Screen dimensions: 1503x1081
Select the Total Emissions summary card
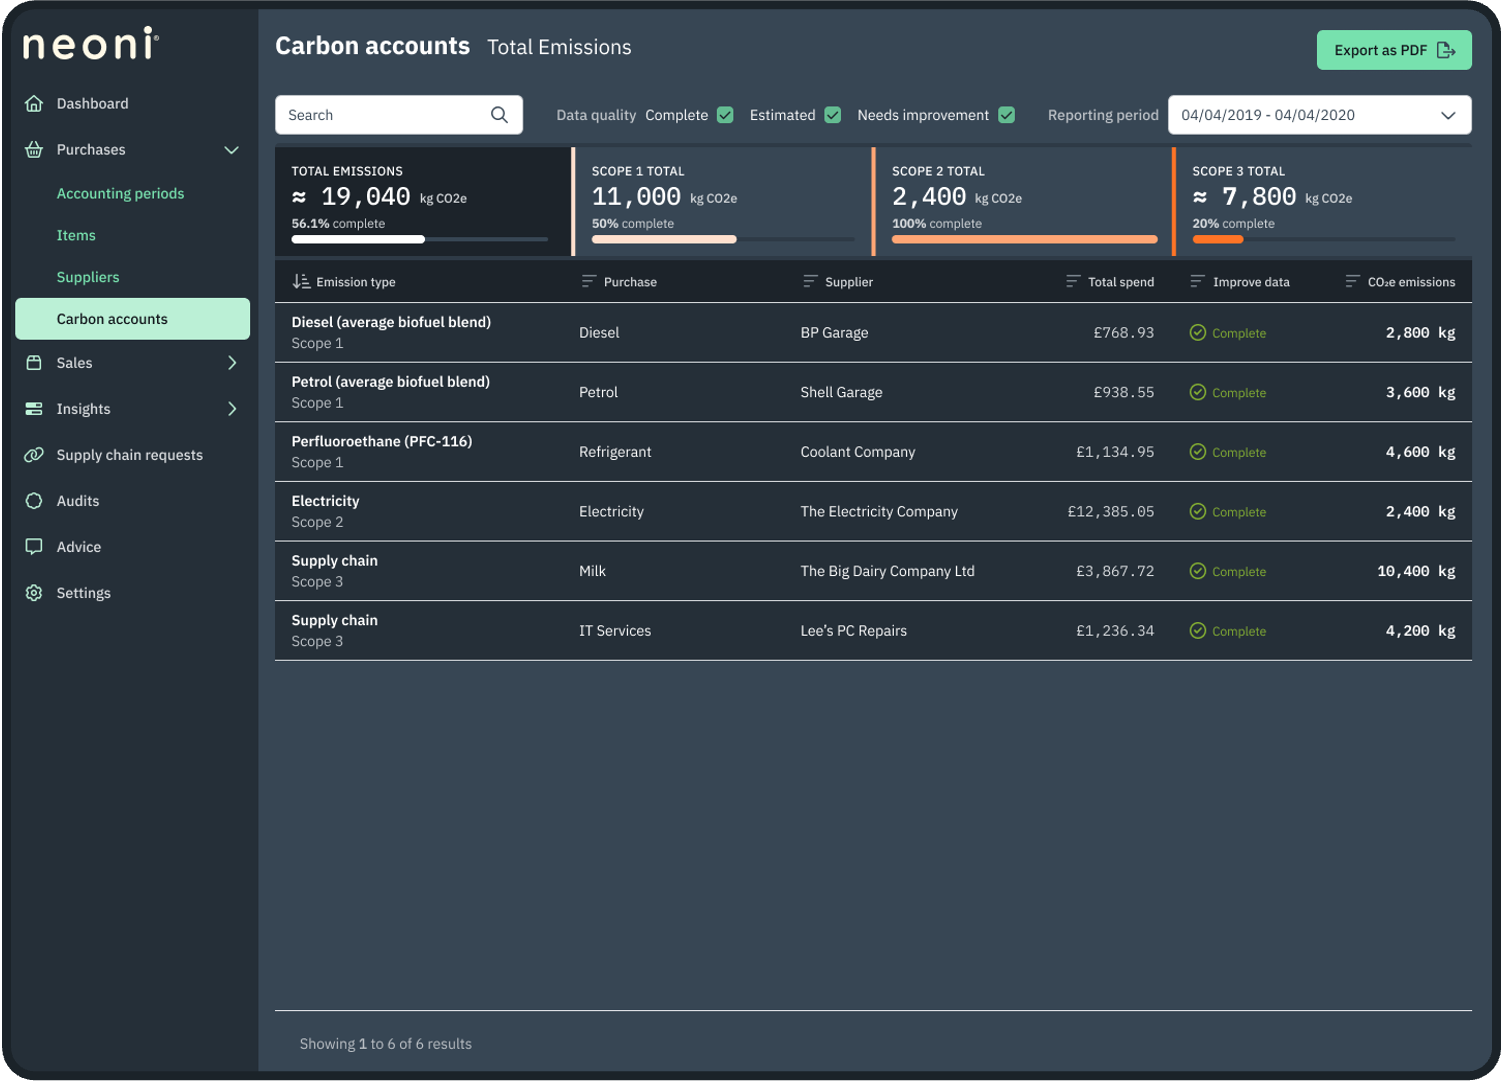tap(422, 202)
